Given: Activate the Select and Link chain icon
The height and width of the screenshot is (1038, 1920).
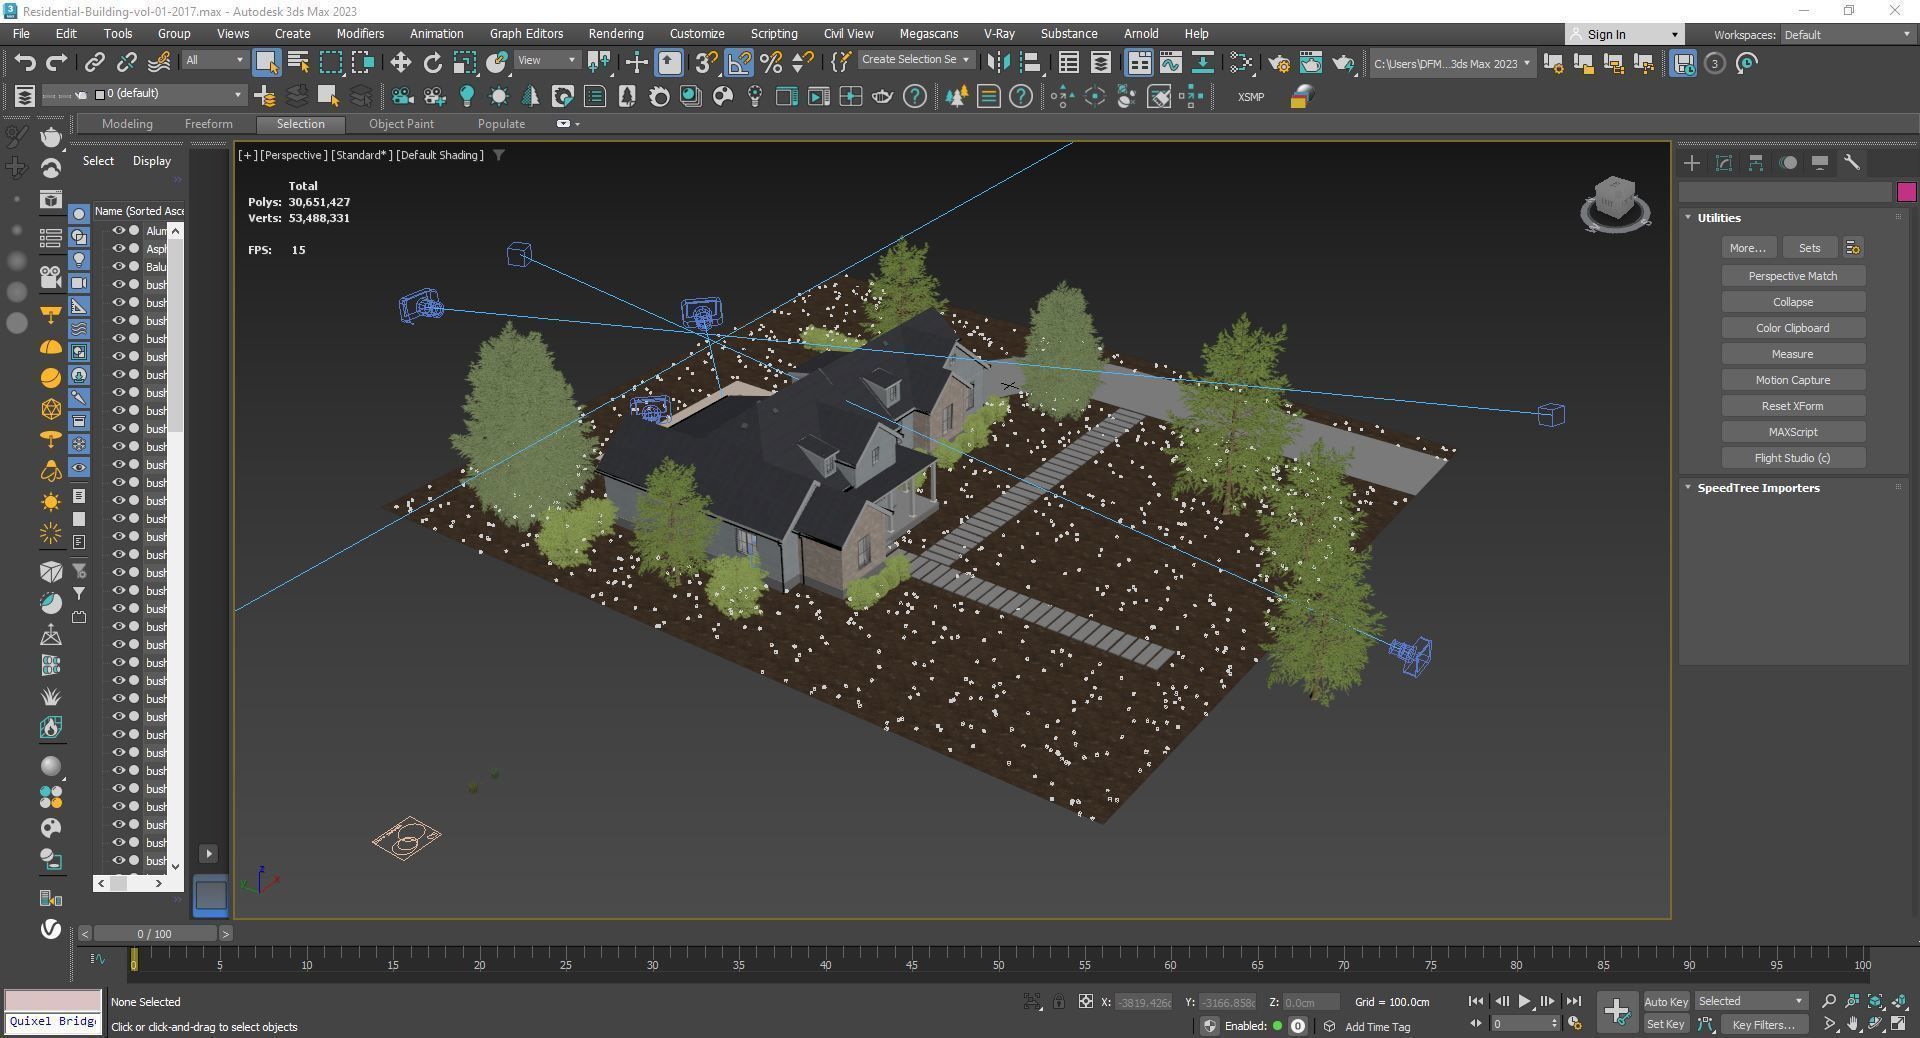Looking at the screenshot, I should pos(94,63).
